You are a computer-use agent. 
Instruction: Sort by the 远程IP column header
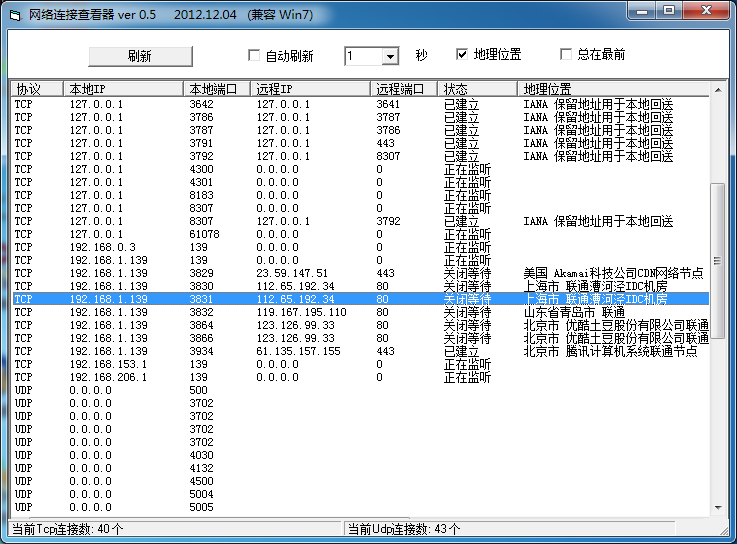[x=310, y=89]
